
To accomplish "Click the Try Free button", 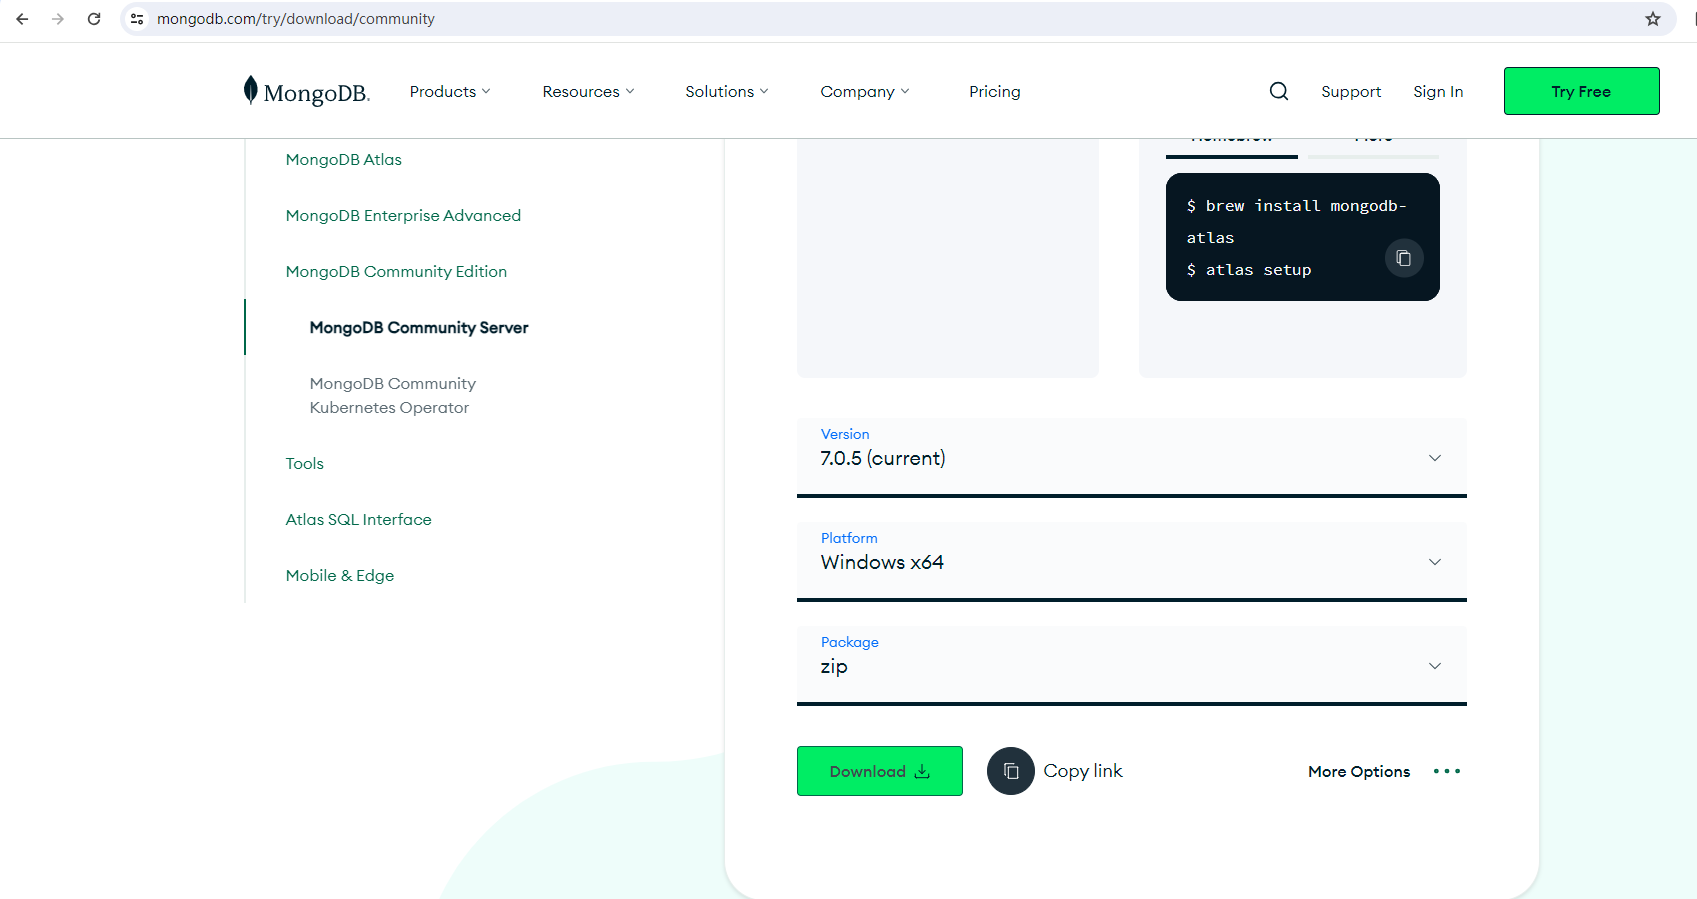I will (x=1582, y=91).
